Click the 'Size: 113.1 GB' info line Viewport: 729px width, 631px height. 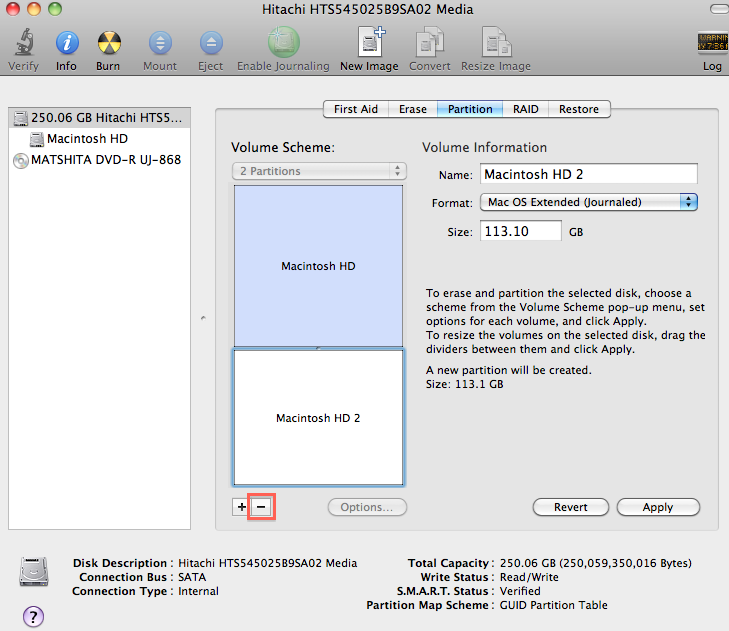[x=464, y=384]
